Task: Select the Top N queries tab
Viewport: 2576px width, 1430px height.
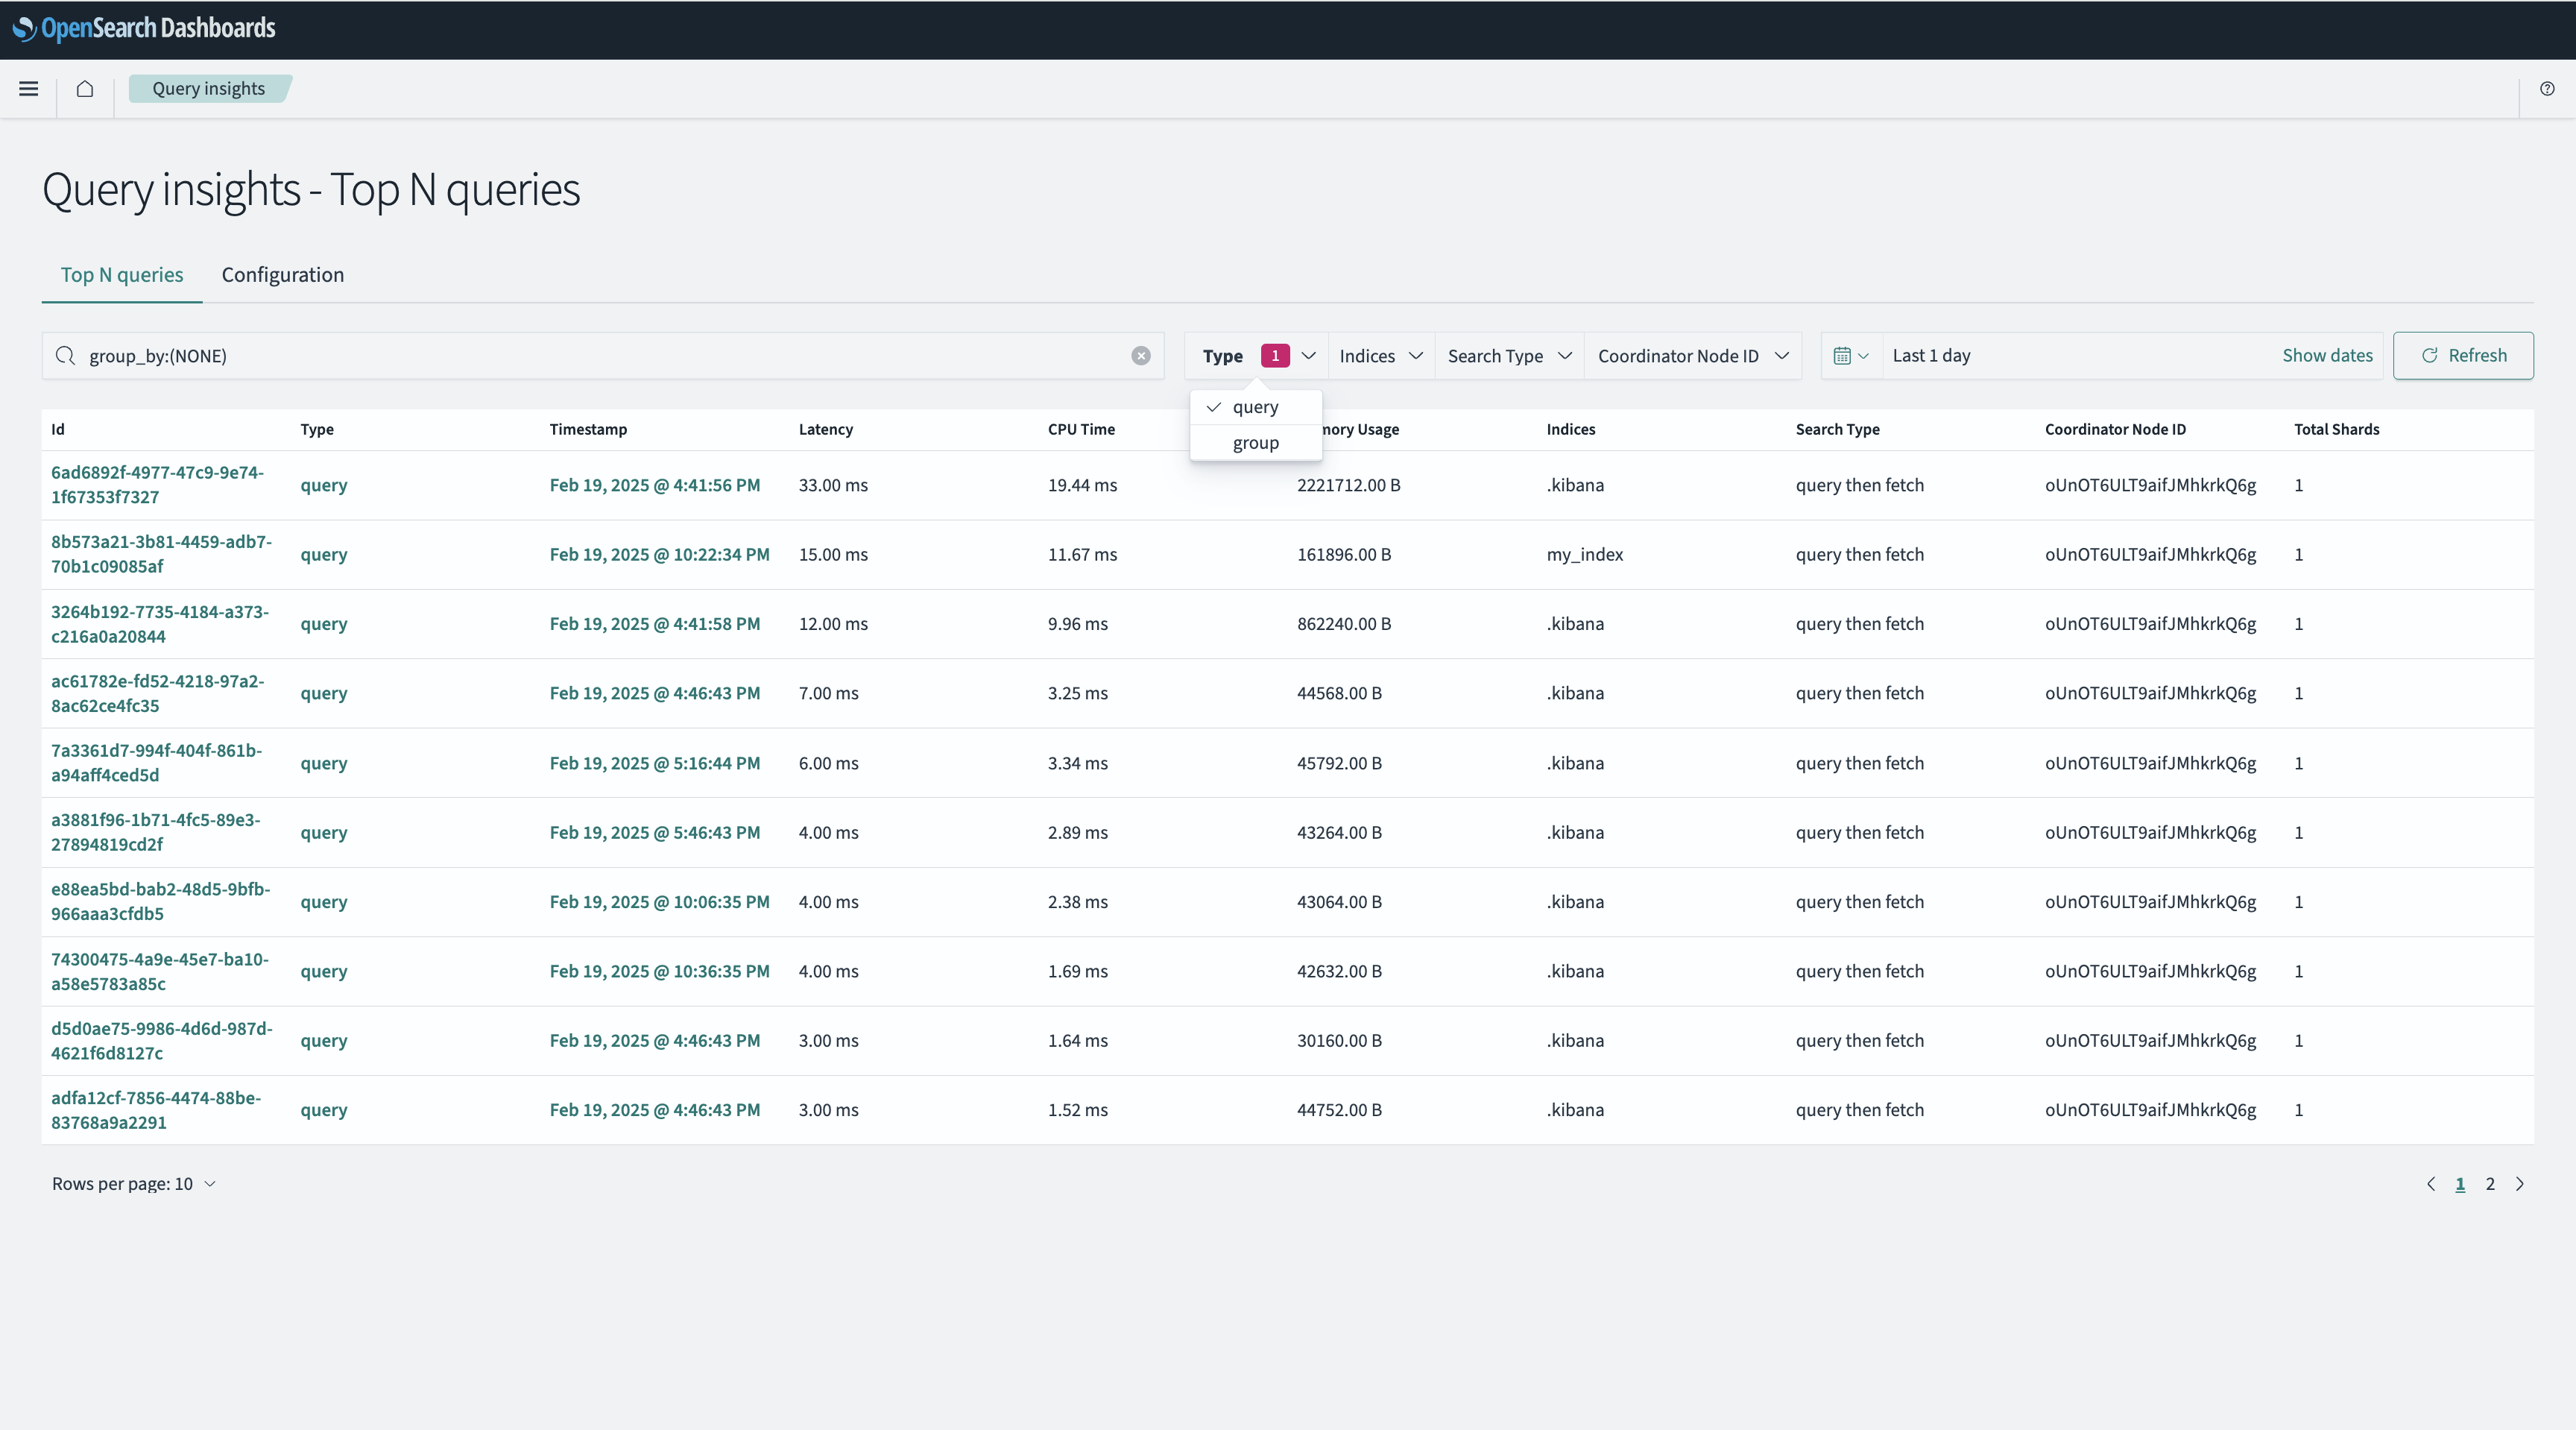Action: [122, 275]
